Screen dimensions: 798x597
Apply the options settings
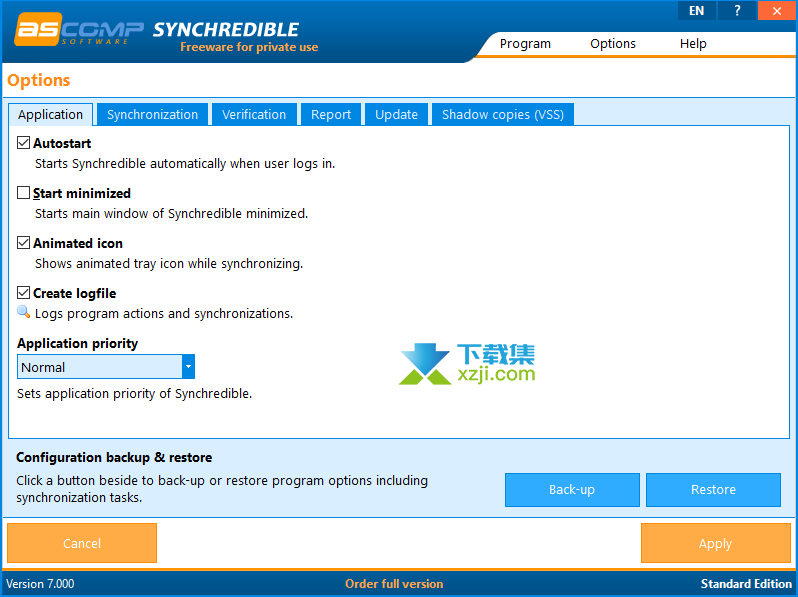tap(716, 543)
